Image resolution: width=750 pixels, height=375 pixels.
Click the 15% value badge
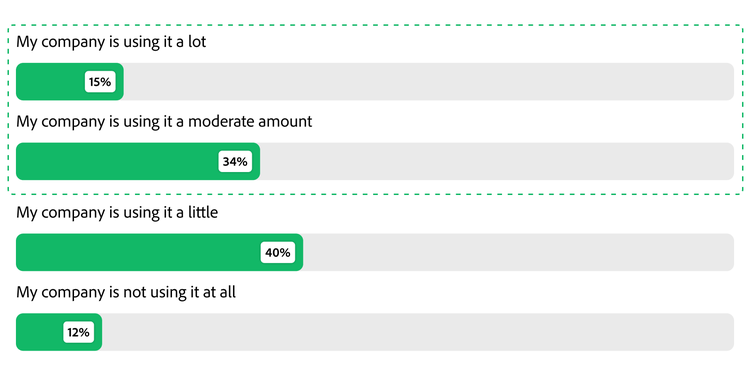[x=100, y=82]
